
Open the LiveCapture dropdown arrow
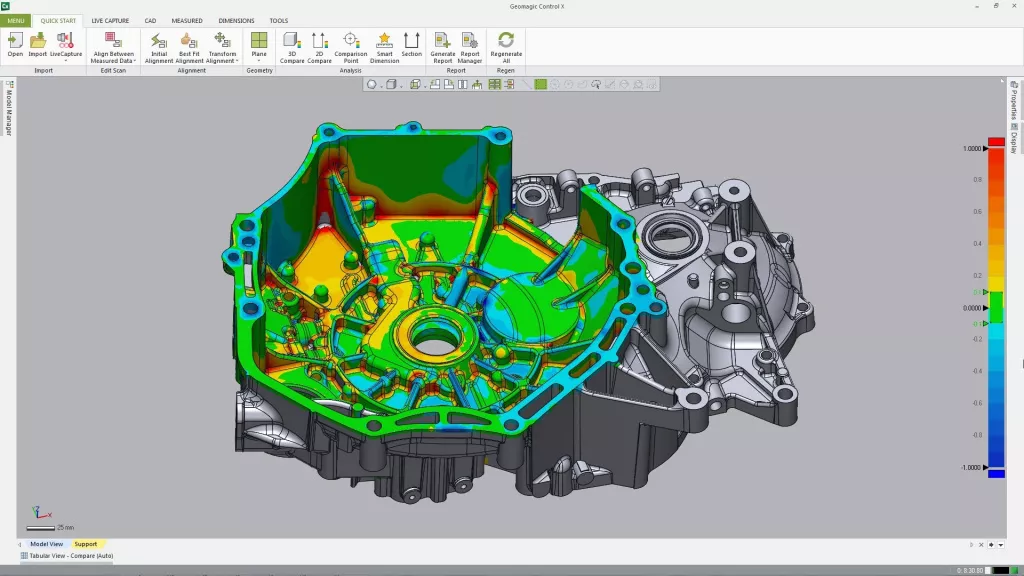point(66,60)
